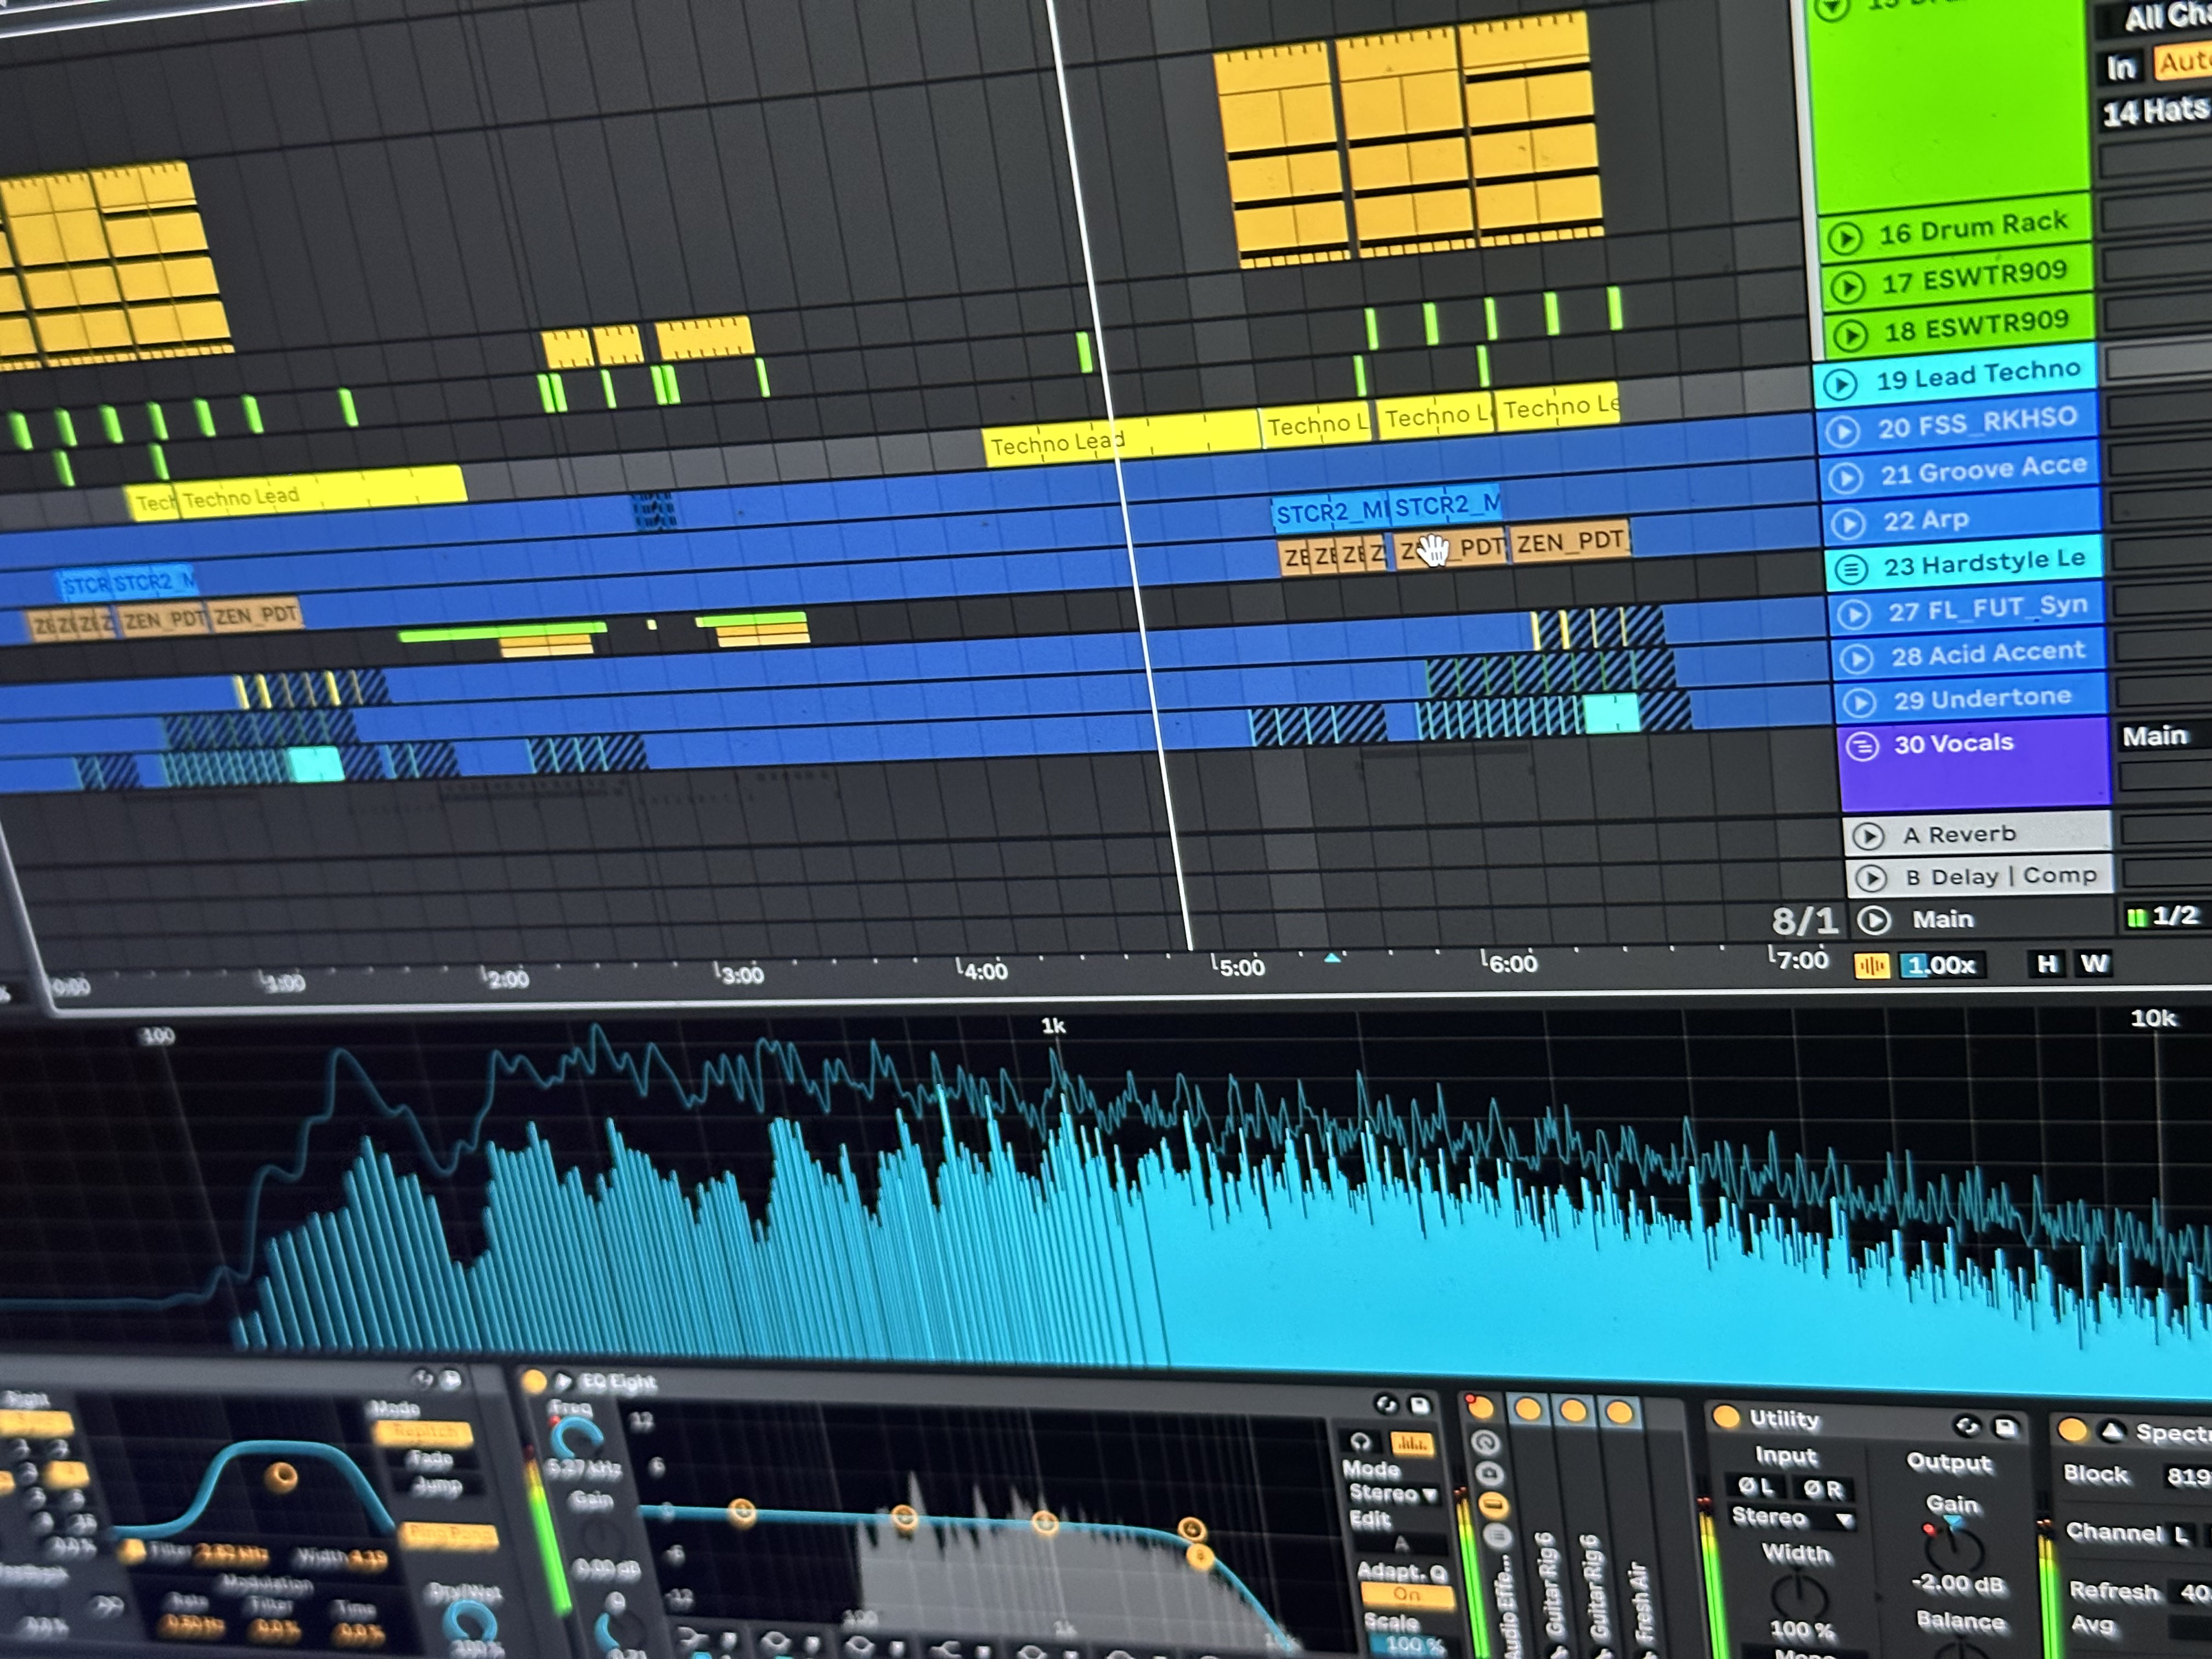The height and width of the screenshot is (1659, 2212).
Task: Click the EQ Eight spectrum analyzer icon
Action: tap(1412, 1443)
